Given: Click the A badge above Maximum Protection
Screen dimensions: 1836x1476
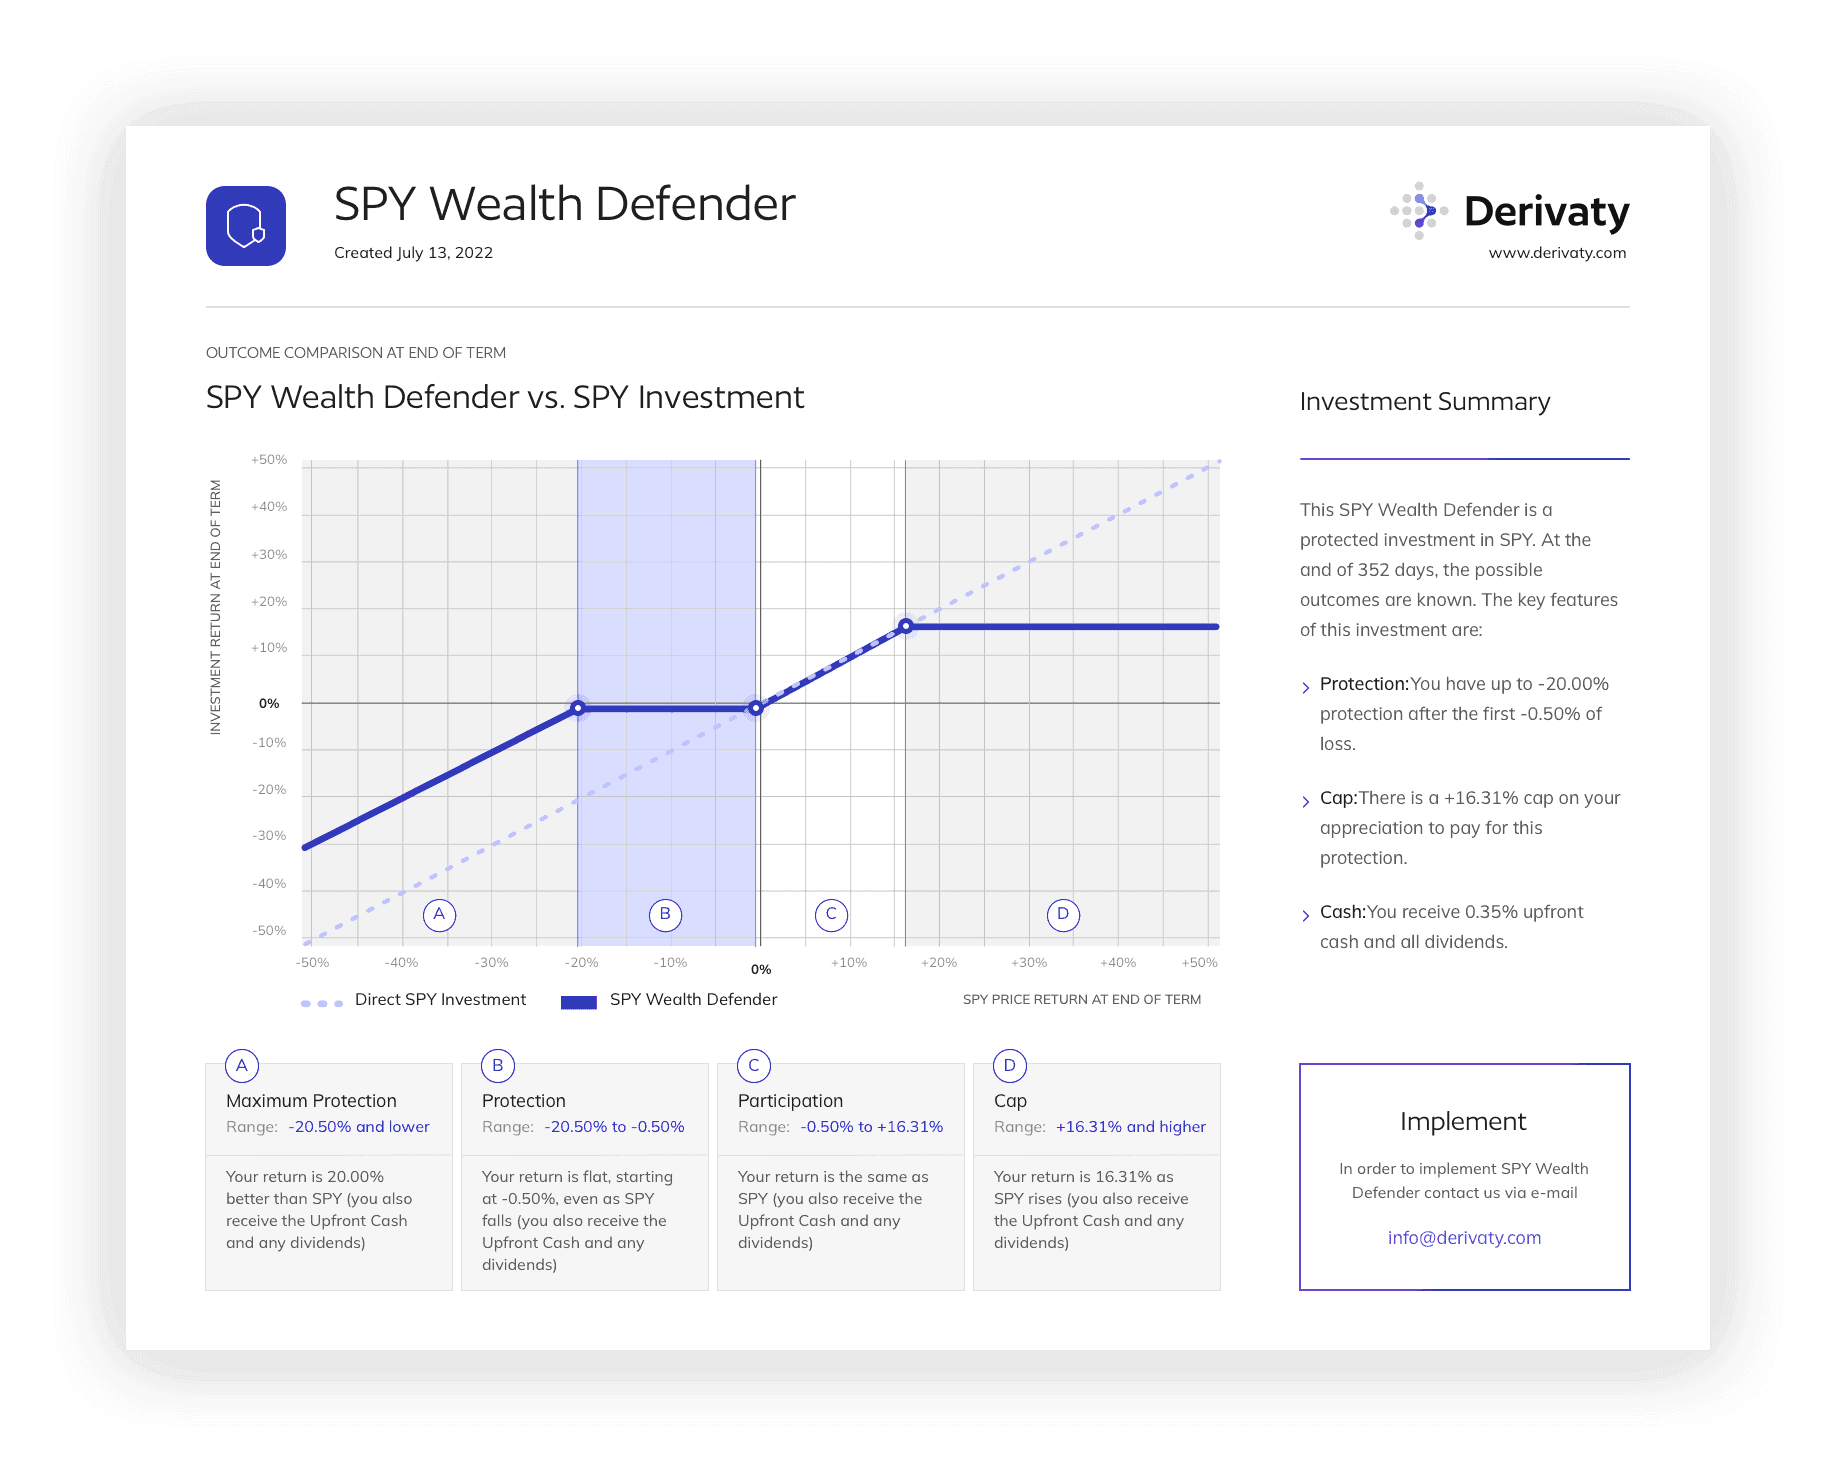Looking at the screenshot, I should (x=242, y=1066).
